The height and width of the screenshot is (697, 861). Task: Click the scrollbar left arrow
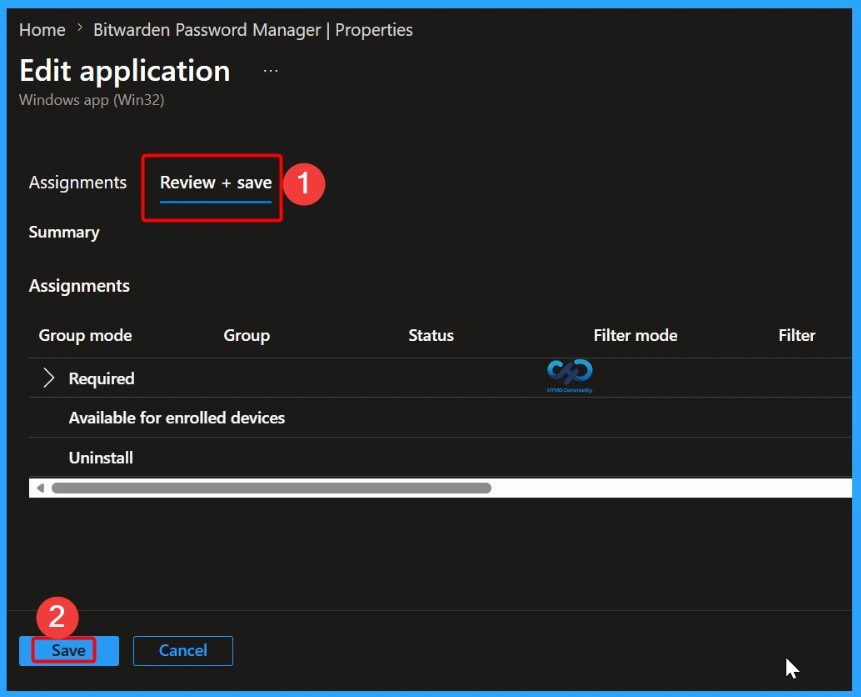(x=40, y=488)
